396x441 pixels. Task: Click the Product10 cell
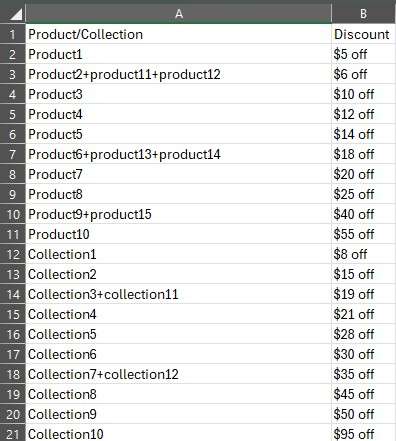click(x=179, y=234)
